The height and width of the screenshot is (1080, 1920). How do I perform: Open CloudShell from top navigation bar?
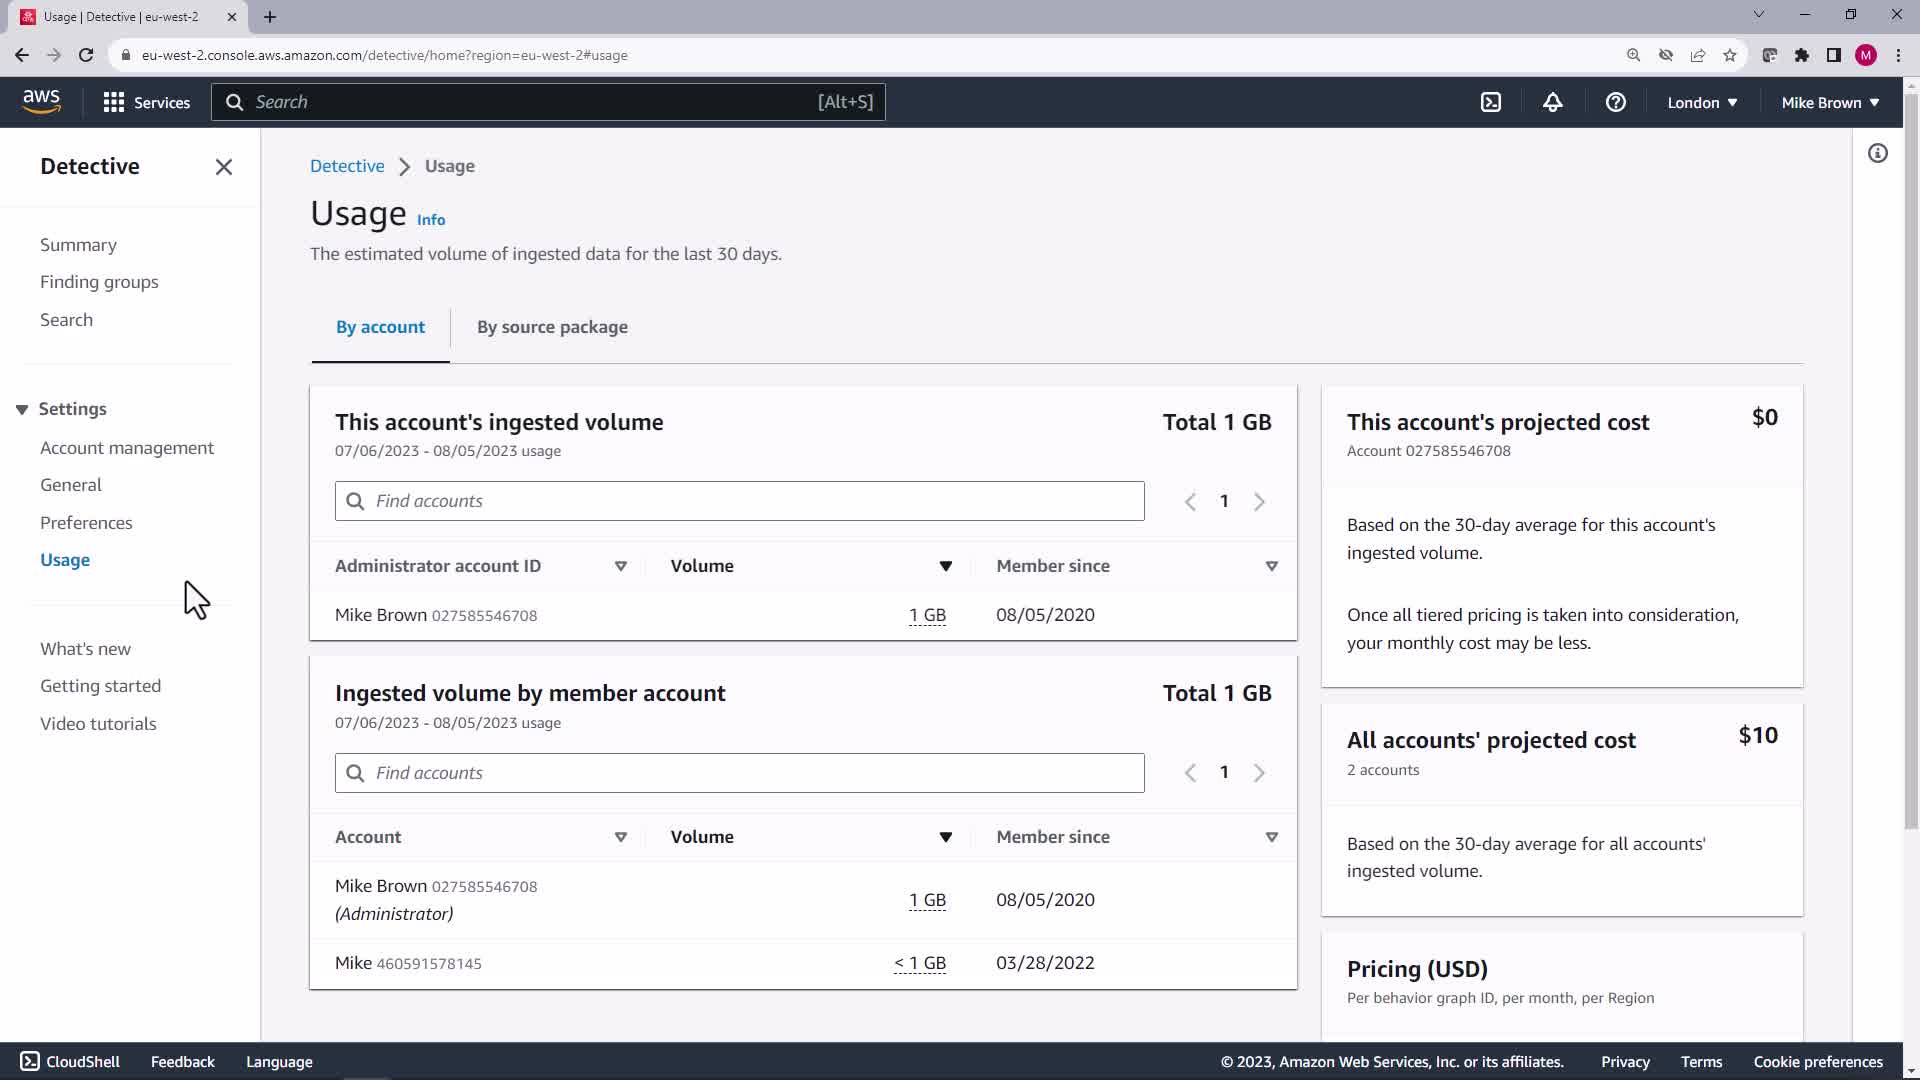click(x=1490, y=102)
